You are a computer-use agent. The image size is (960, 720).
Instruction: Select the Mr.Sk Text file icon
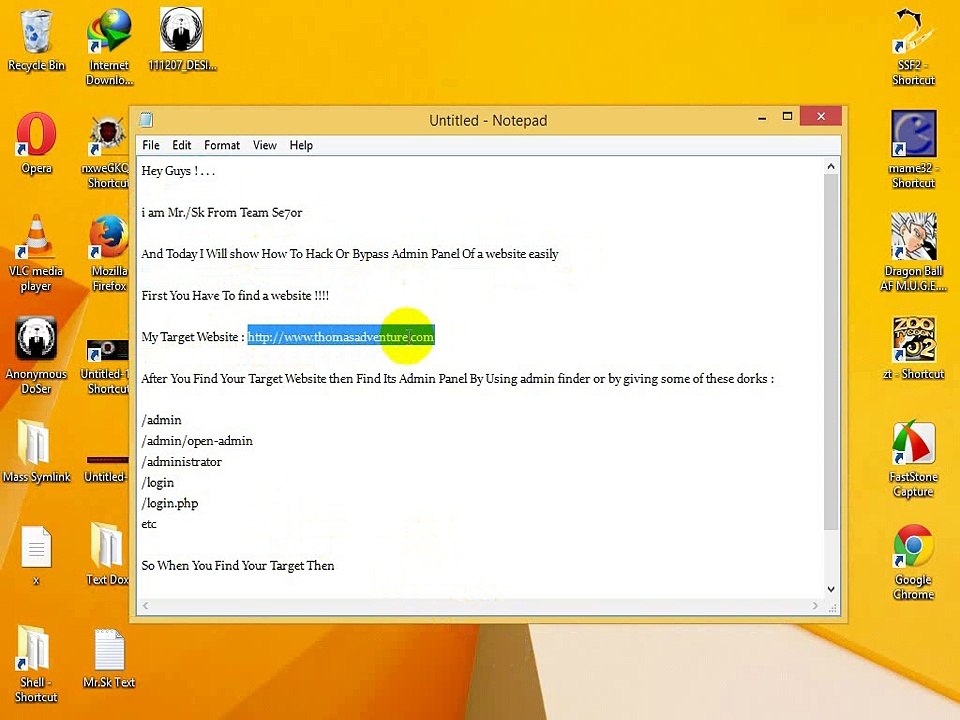[109, 658]
